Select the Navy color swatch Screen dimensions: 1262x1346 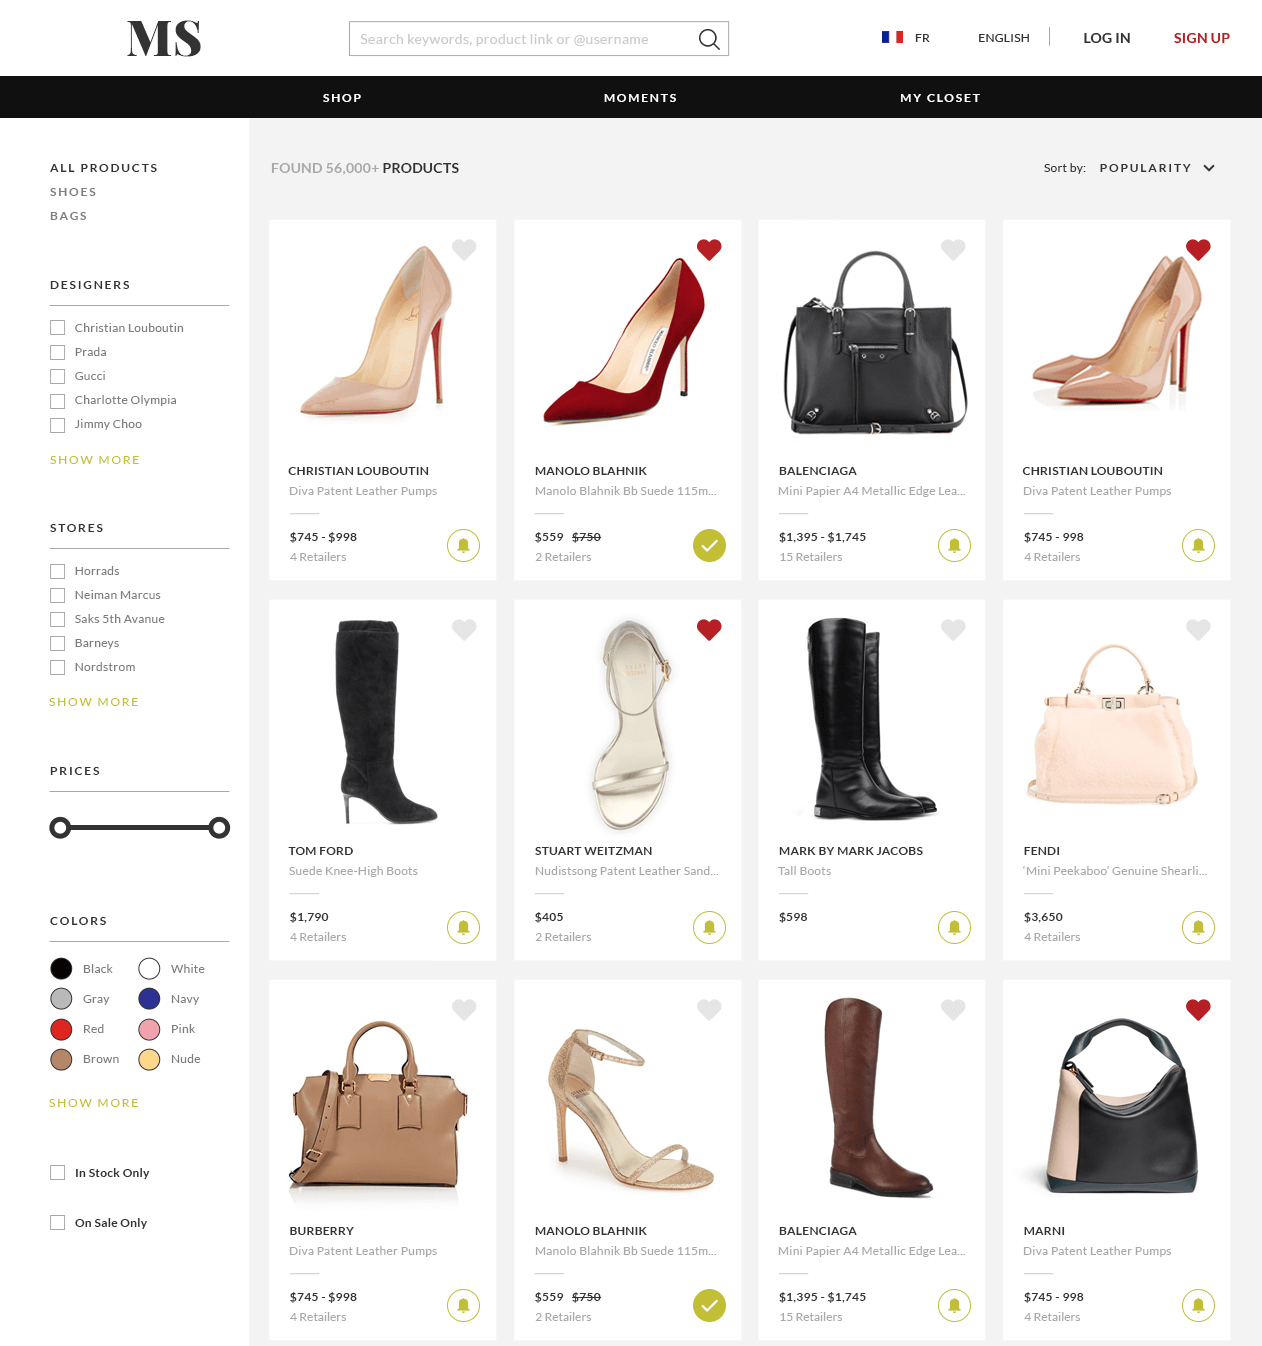[149, 999]
